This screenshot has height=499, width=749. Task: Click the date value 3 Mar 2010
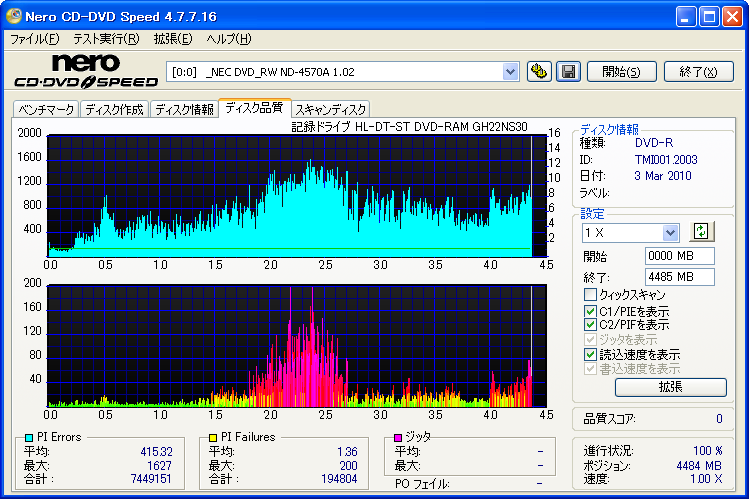663,176
